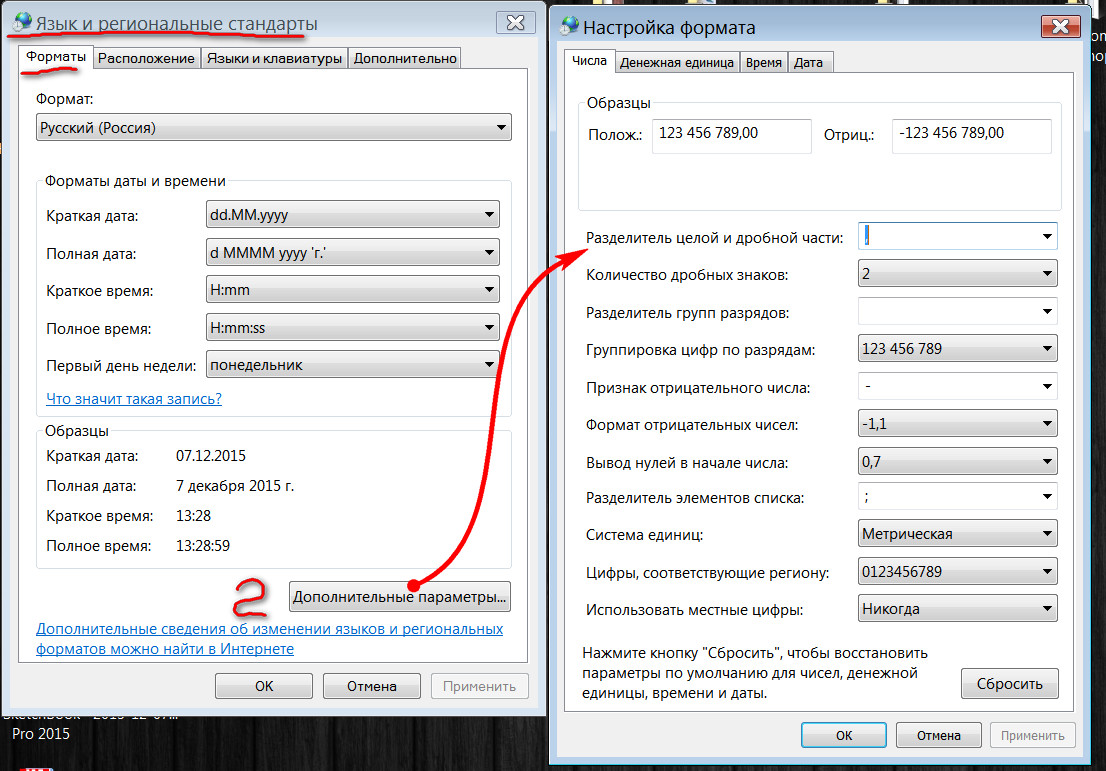Click globe icon in Настройка формата title bar
Image resolution: width=1106 pixels, height=771 pixels.
click(569, 25)
